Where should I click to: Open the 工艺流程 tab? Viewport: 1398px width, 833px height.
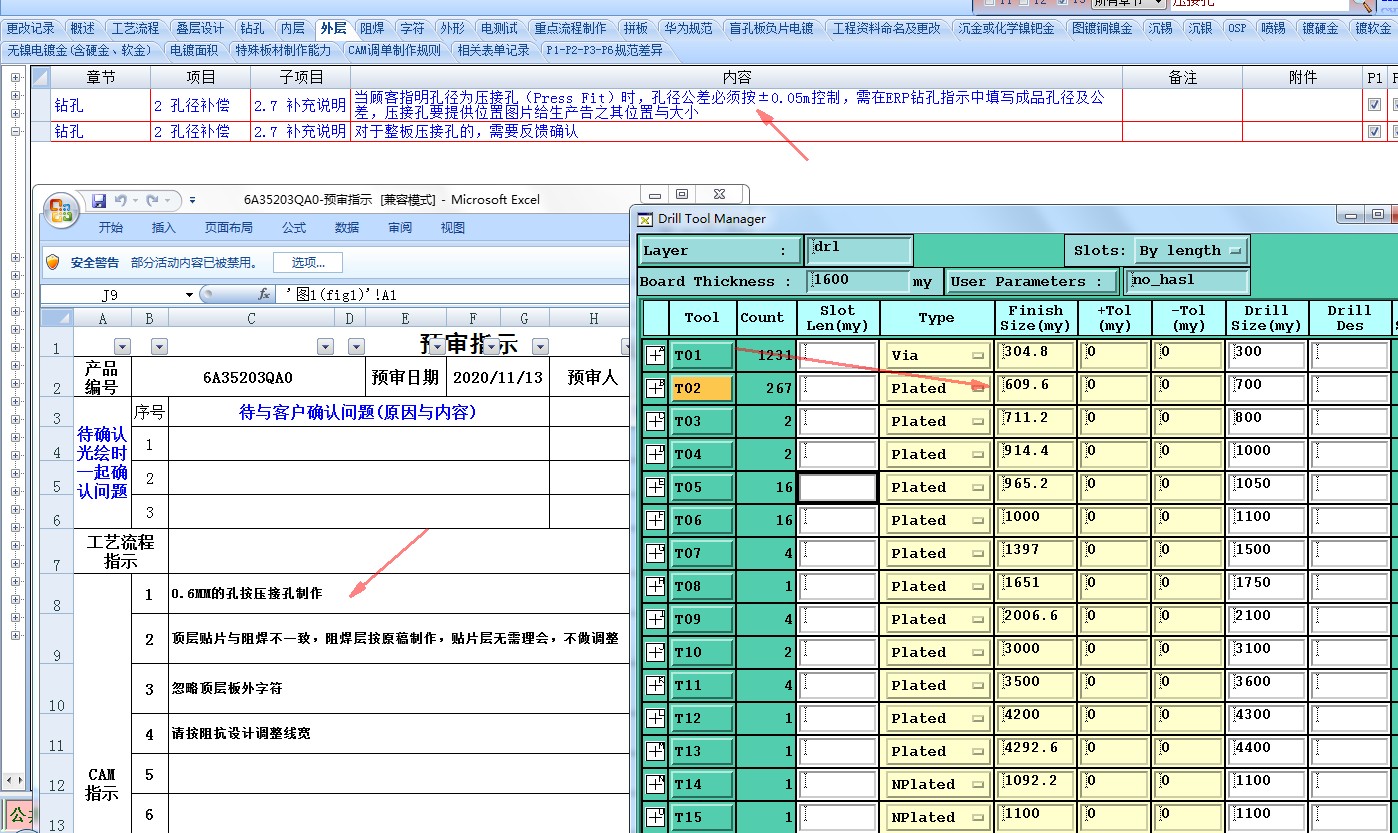135,29
